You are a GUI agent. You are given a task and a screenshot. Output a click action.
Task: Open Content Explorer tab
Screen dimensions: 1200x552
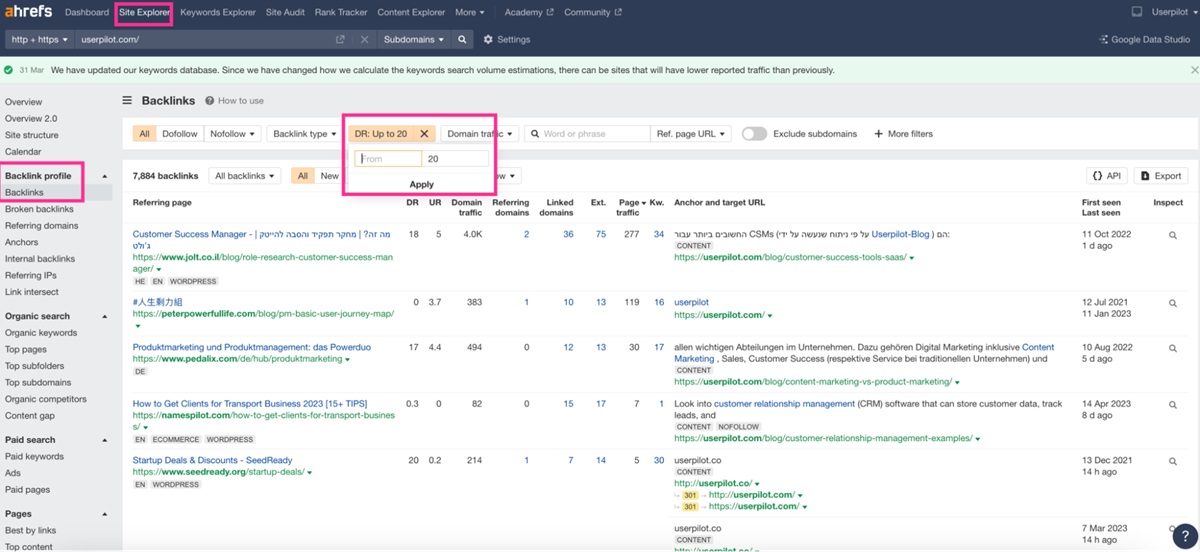point(411,12)
